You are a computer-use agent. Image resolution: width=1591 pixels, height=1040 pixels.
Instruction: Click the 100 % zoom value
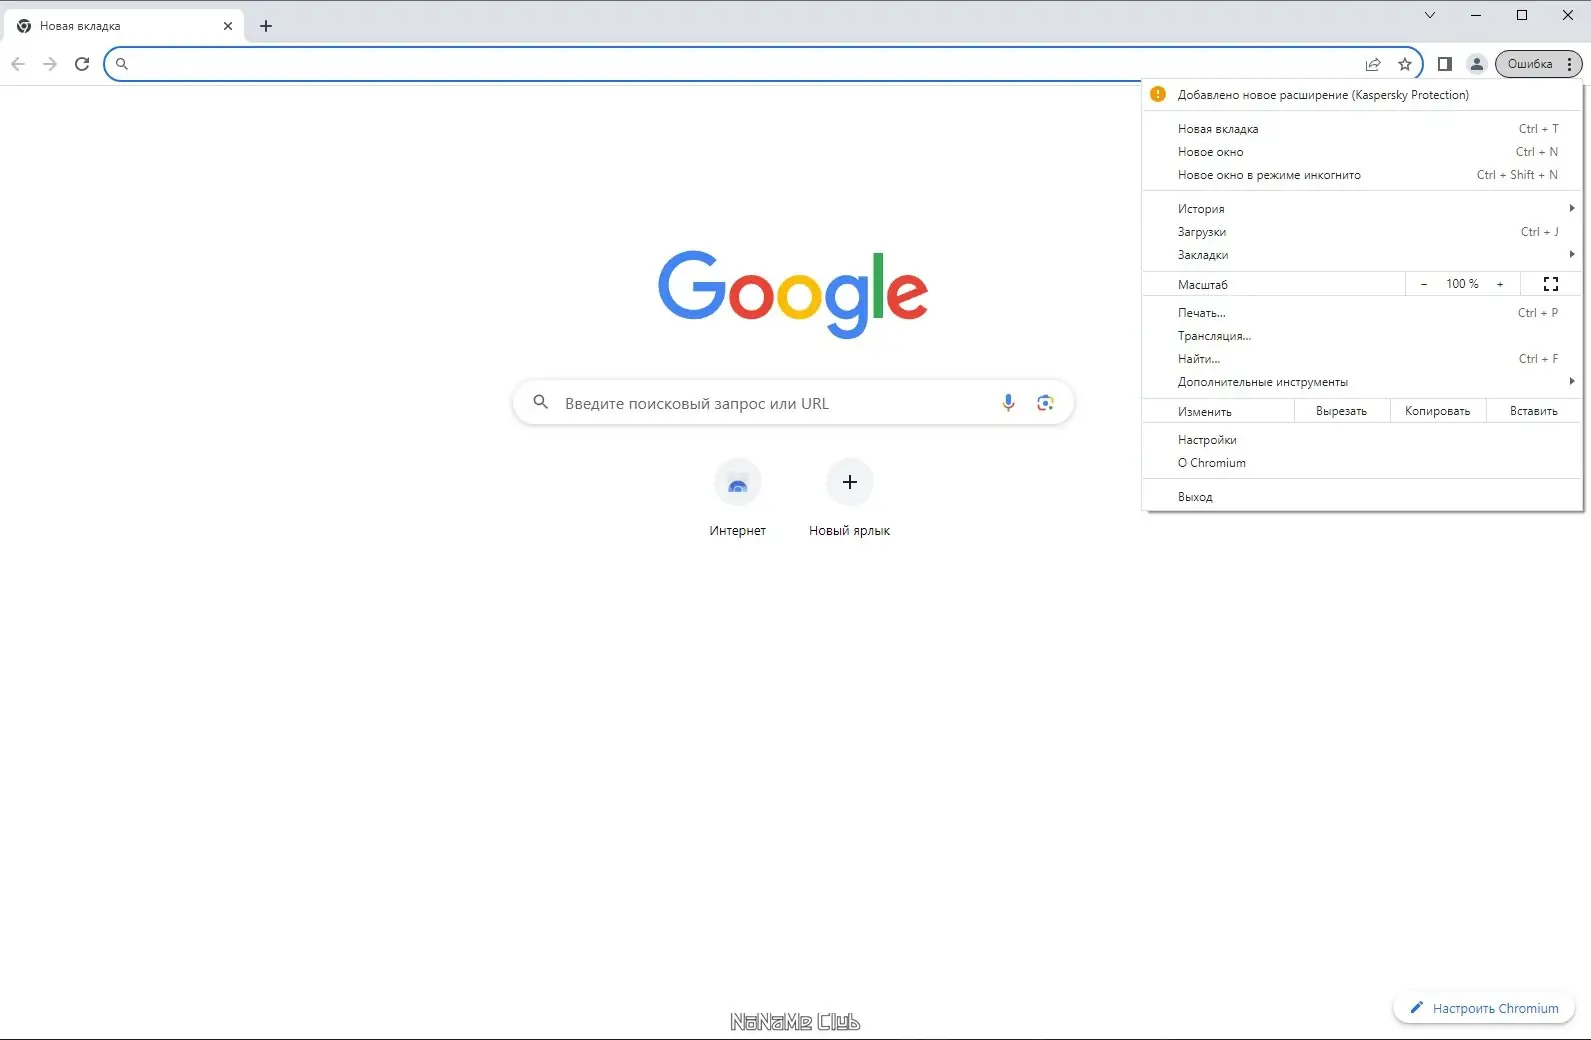[x=1462, y=284]
